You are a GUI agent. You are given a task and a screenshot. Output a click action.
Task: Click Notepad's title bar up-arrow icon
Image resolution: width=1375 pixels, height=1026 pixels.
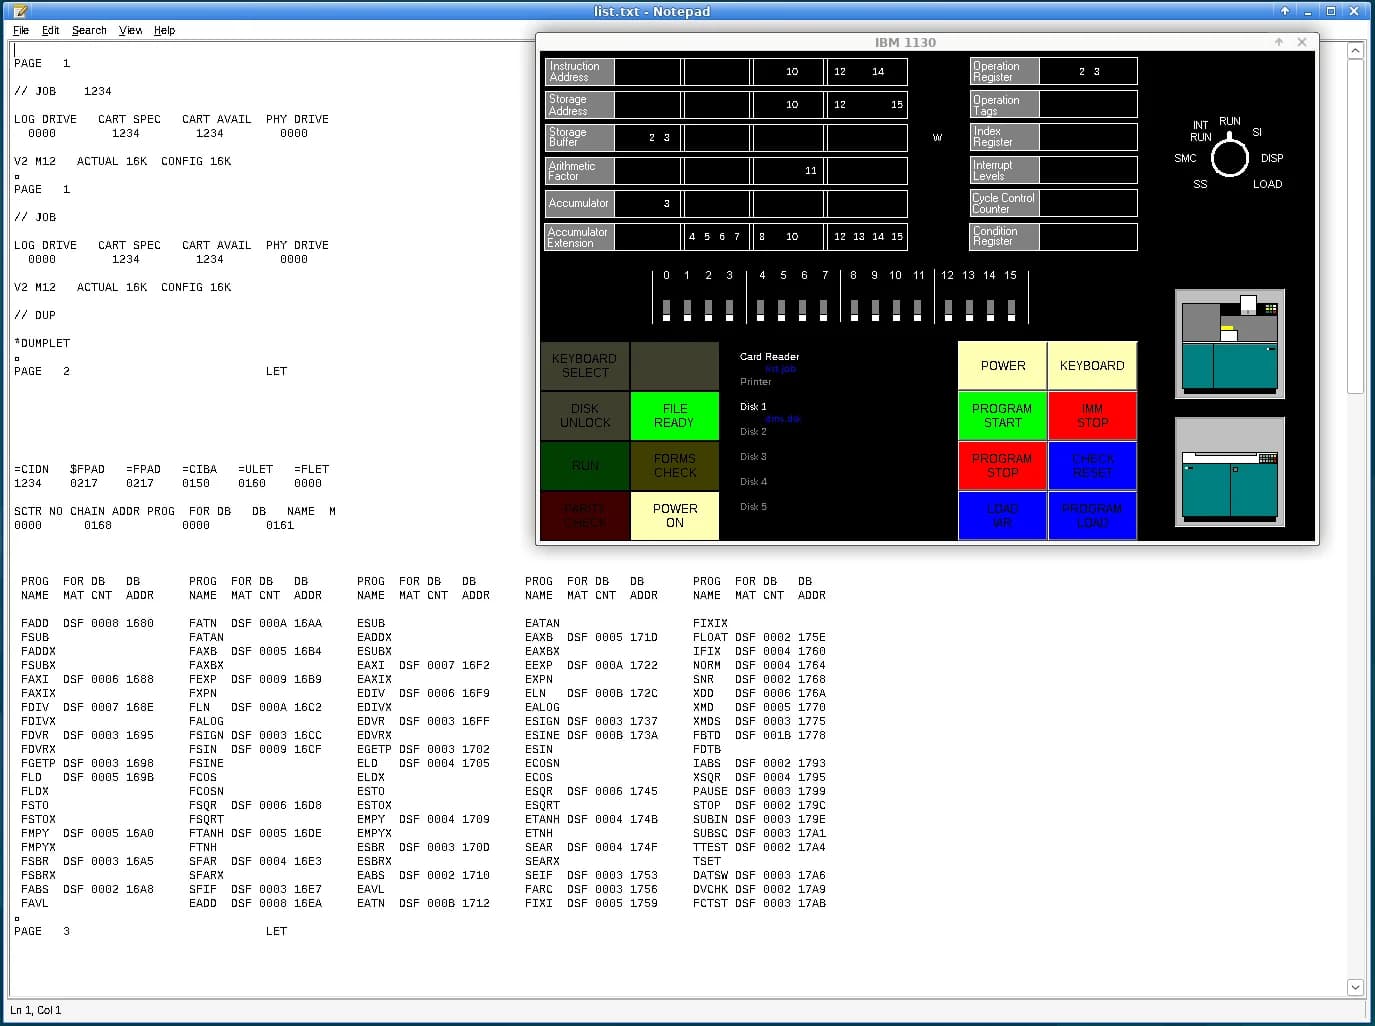tap(1285, 11)
